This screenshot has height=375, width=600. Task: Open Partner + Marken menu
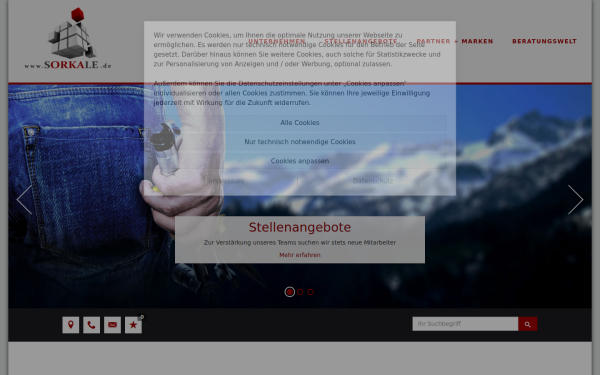pos(455,41)
